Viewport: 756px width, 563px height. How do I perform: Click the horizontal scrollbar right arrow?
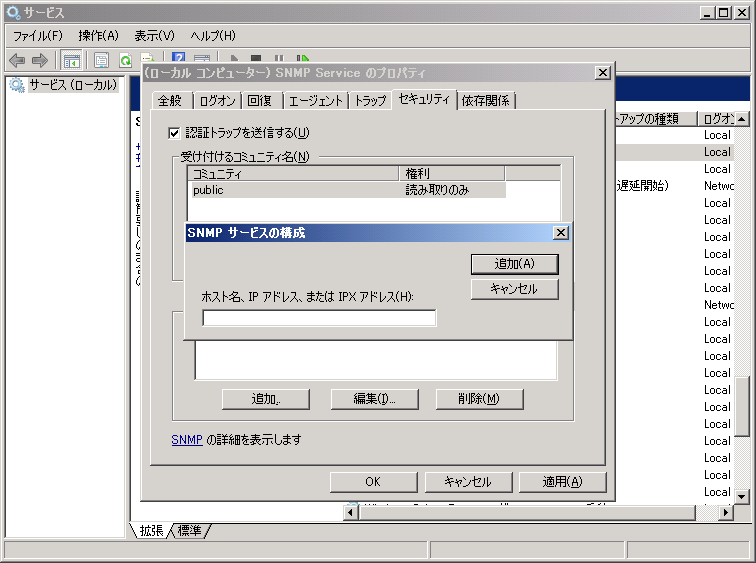pyautogui.click(x=726, y=512)
